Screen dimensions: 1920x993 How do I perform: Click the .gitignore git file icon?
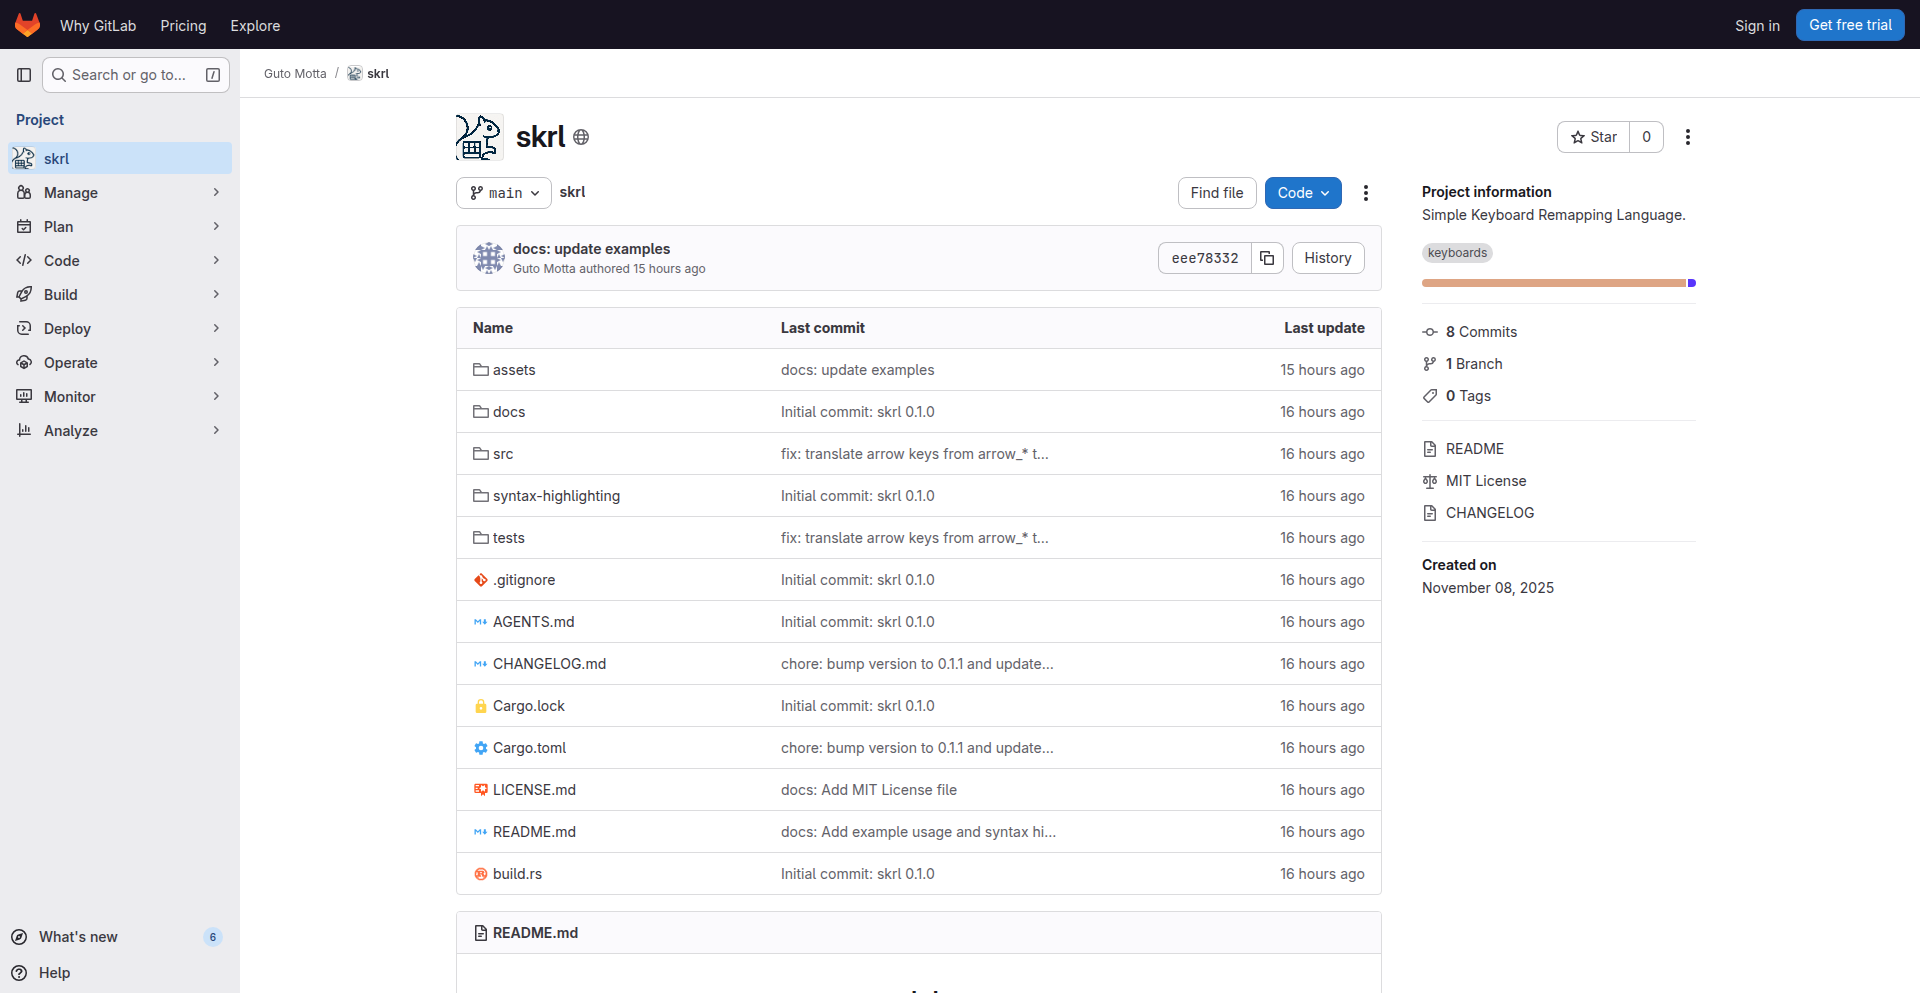[x=481, y=580]
